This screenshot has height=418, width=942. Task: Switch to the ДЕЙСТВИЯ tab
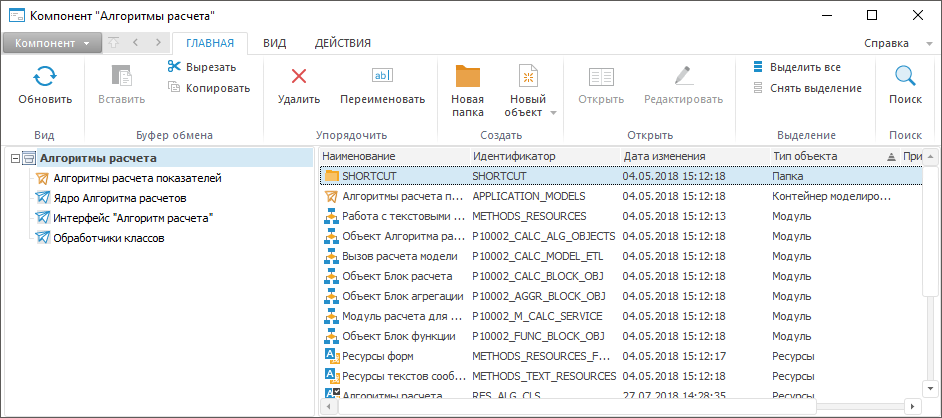[342, 43]
